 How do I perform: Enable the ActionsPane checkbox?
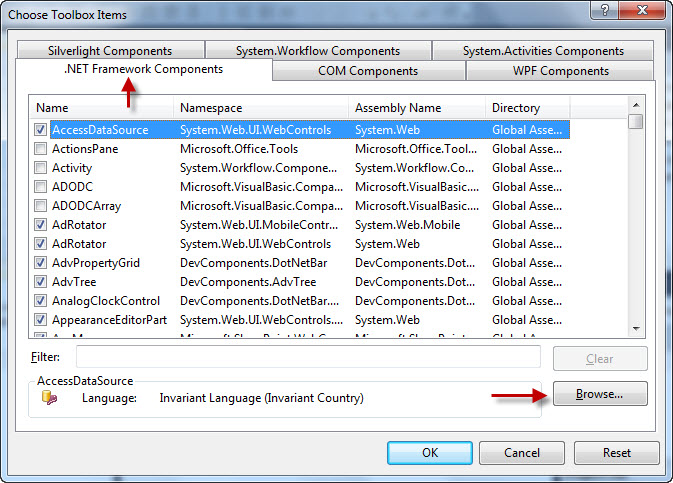40,149
